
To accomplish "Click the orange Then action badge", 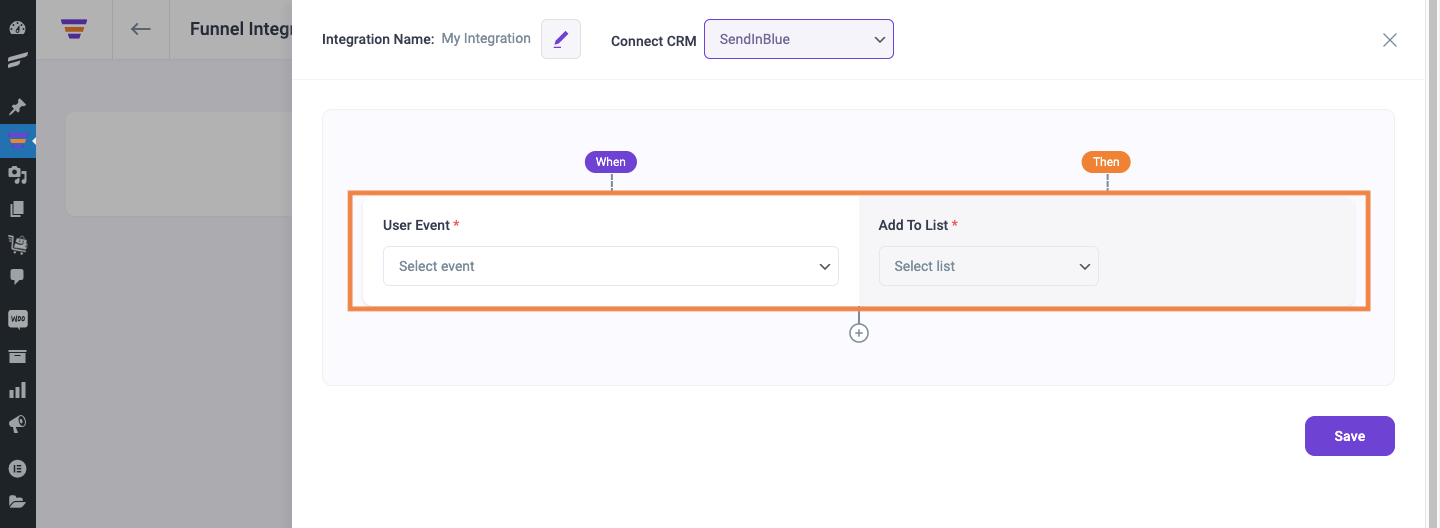I will pyautogui.click(x=1106, y=162).
